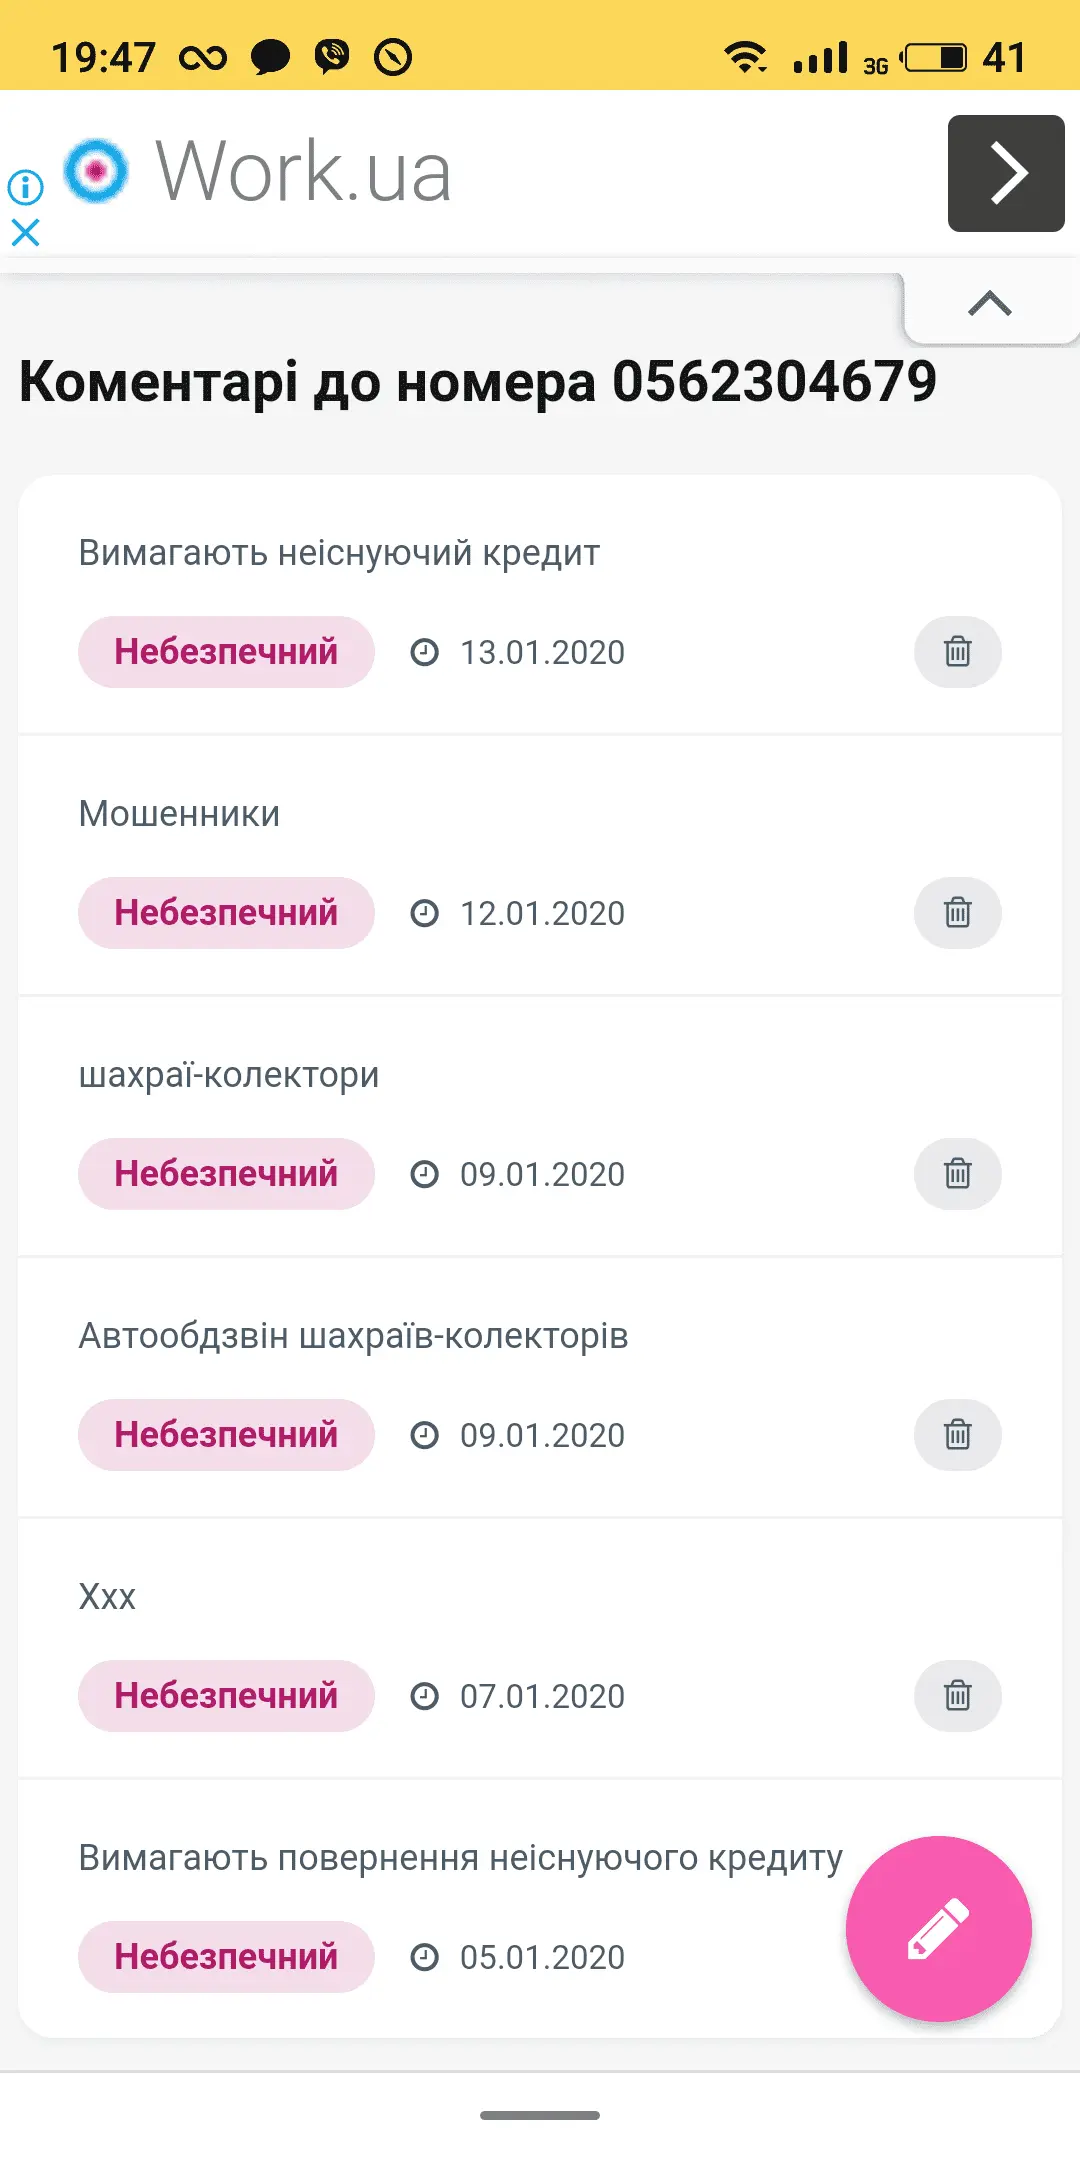The image size is (1080, 2160).
Task: Tap "Небезпечний" tag on the Мошенники comment
Action: (226, 913)
